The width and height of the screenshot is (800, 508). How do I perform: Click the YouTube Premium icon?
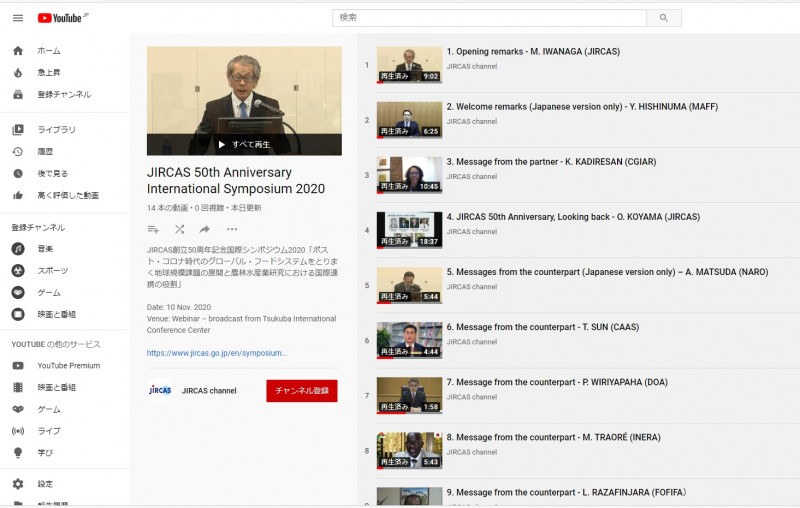pos(18,366)
